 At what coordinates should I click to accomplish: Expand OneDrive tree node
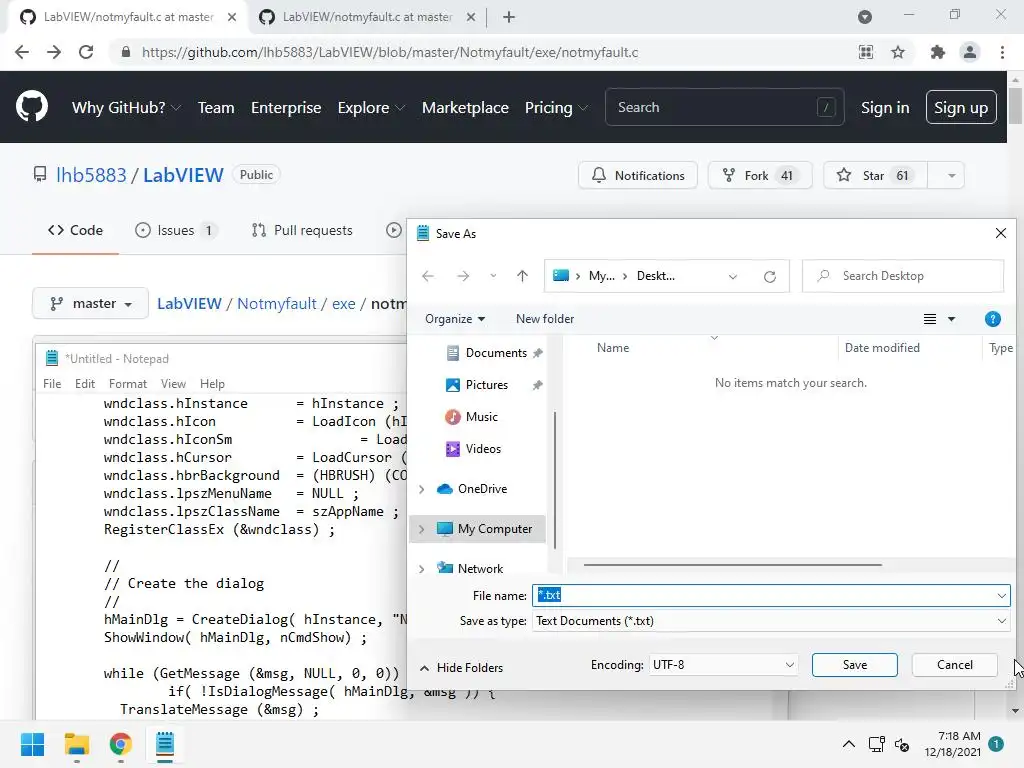point(422,488)
